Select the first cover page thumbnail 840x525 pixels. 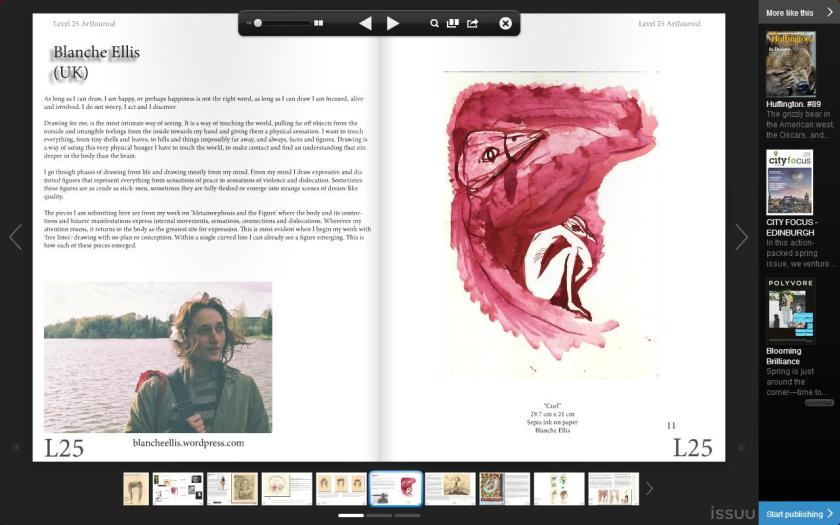(136, 489)
